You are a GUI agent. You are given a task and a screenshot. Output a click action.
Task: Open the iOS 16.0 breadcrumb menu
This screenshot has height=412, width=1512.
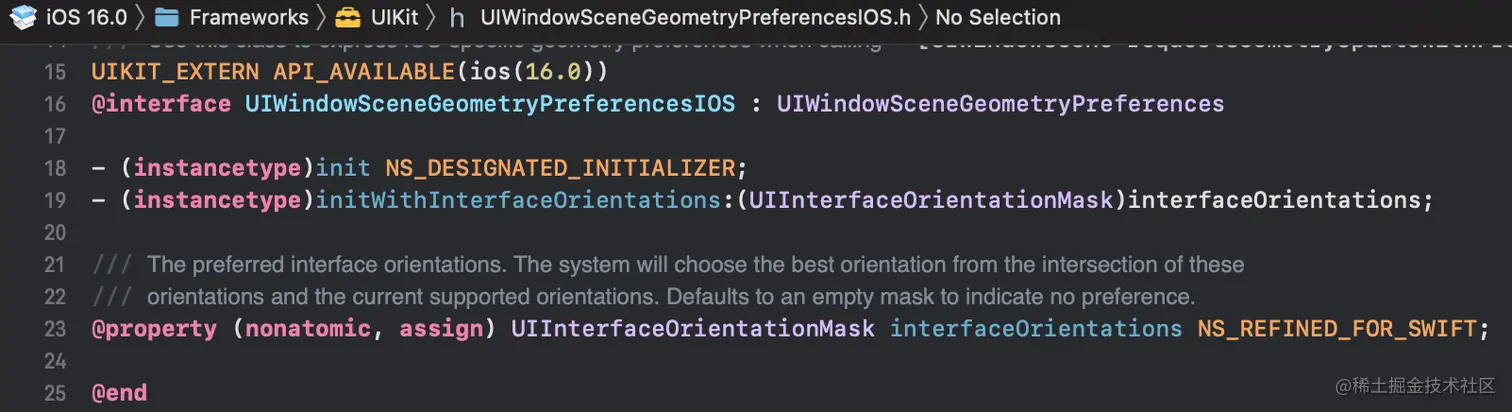[86, 17]
